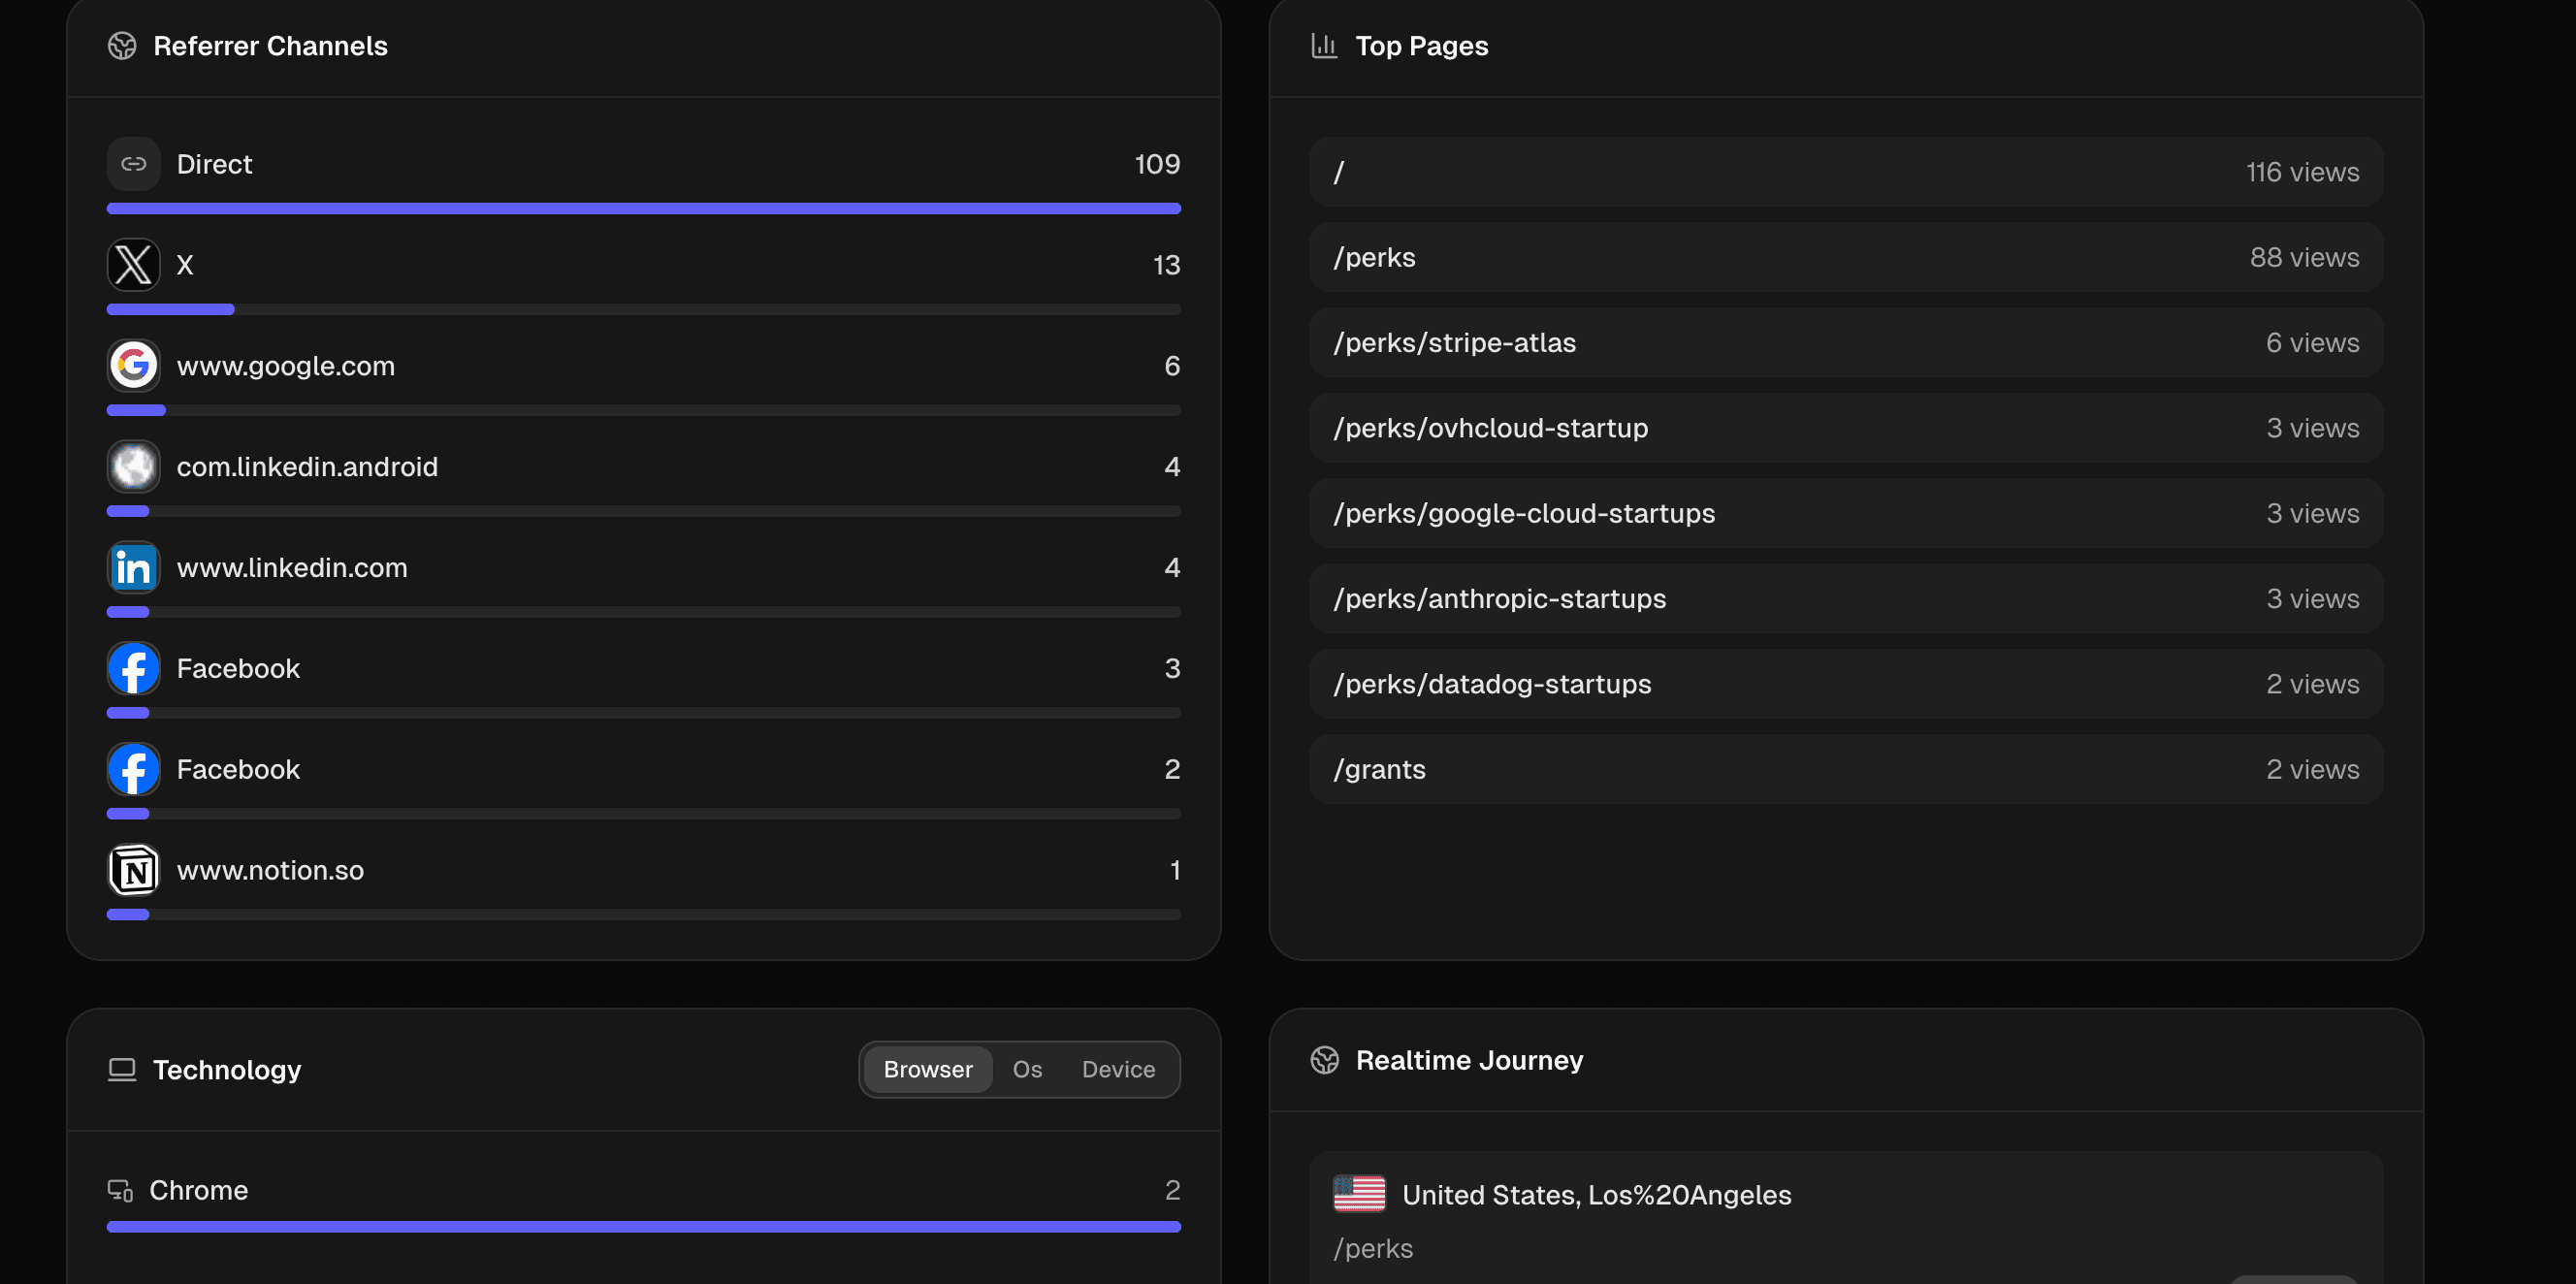
Task: Click the LinkedIn icon beside www.linkedin.com
Action: pyautogui.click(x=133, y=567)
